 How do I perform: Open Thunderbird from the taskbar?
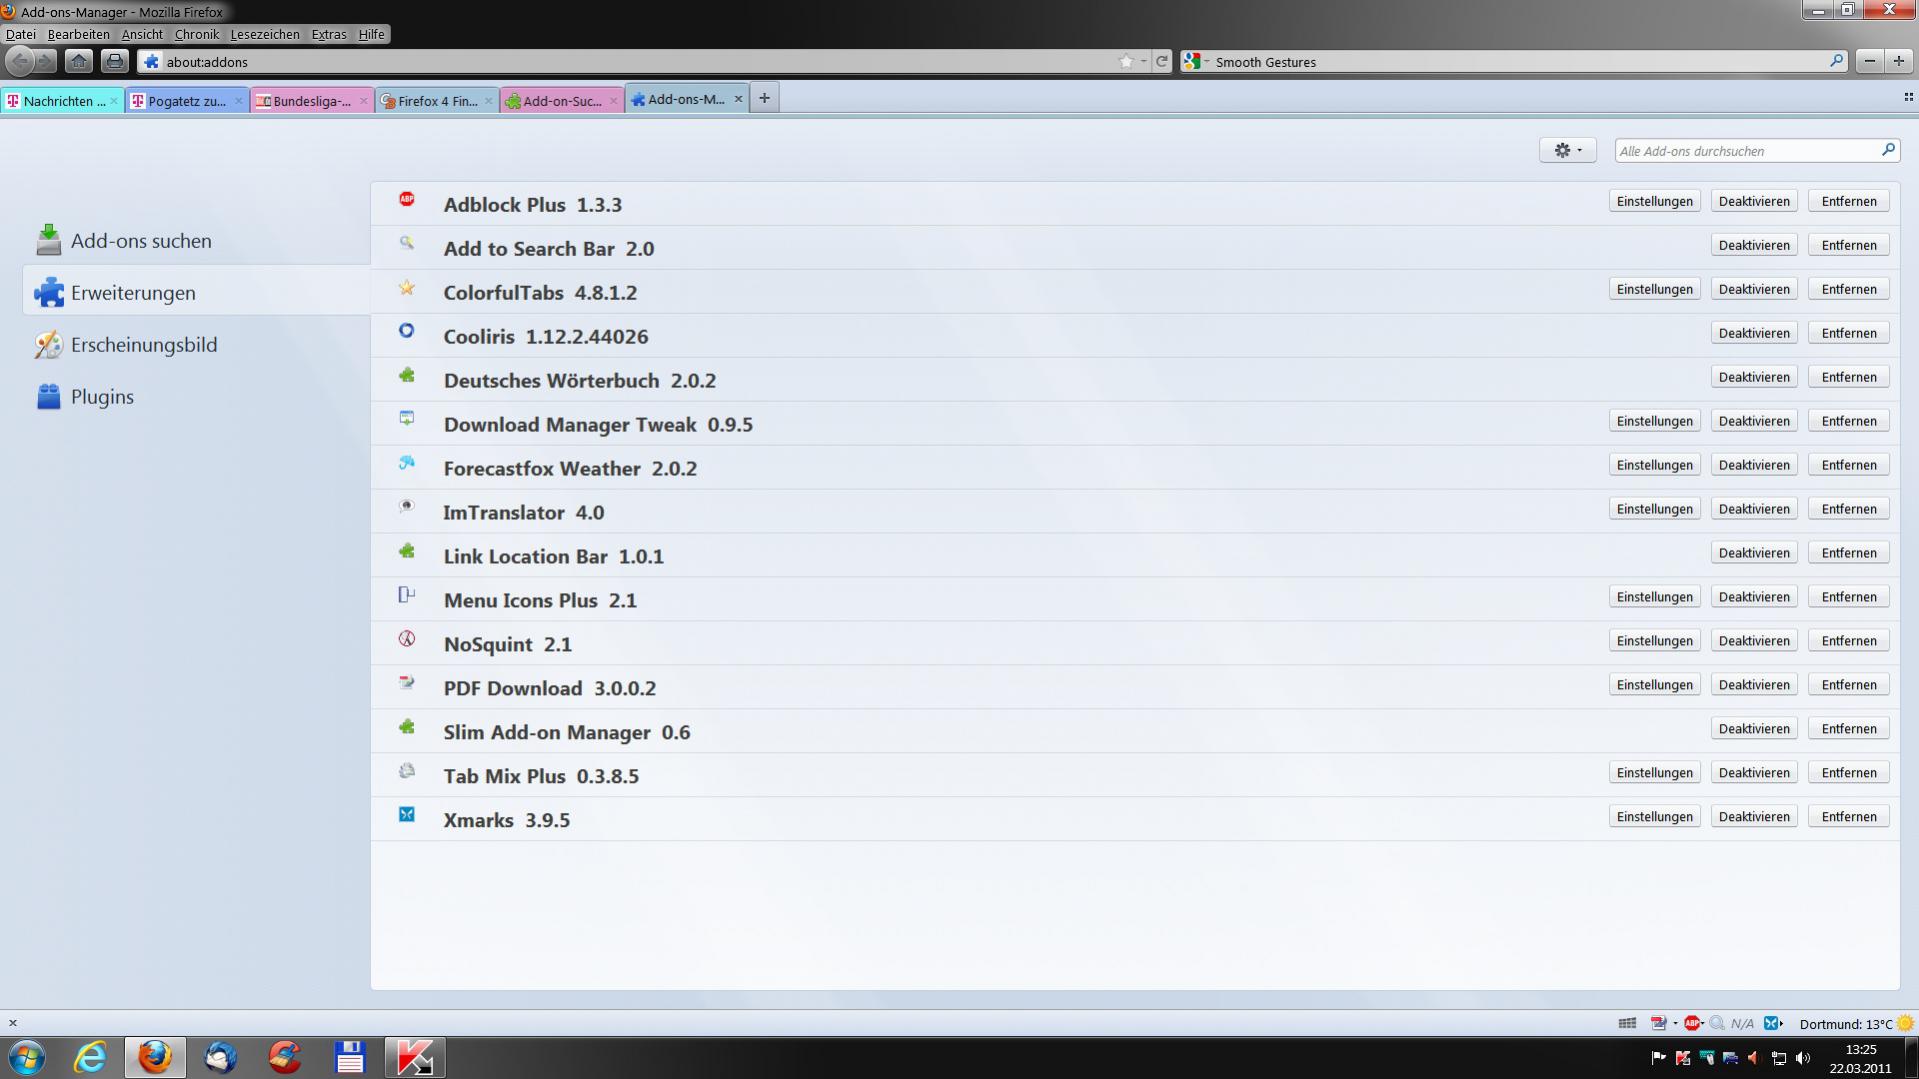220,1057
